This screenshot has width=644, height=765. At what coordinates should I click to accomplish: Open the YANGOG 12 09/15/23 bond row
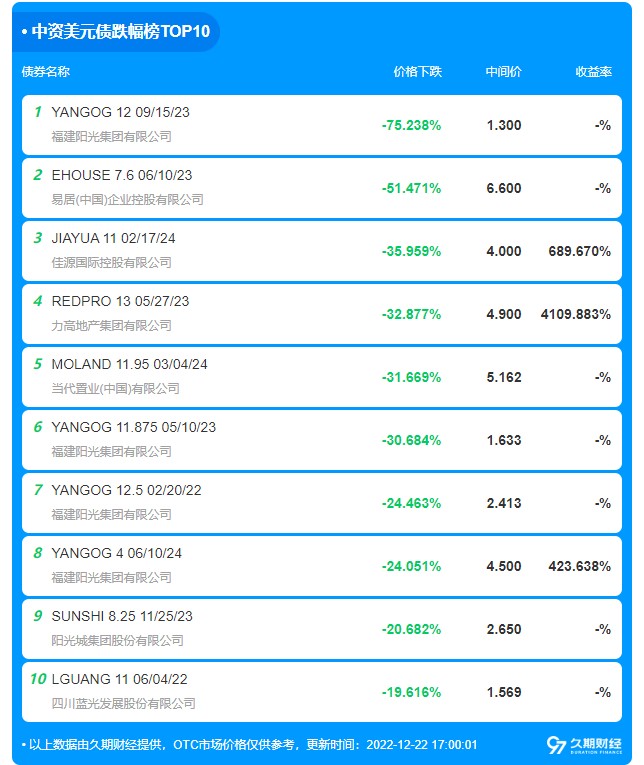tap(322, 125)
